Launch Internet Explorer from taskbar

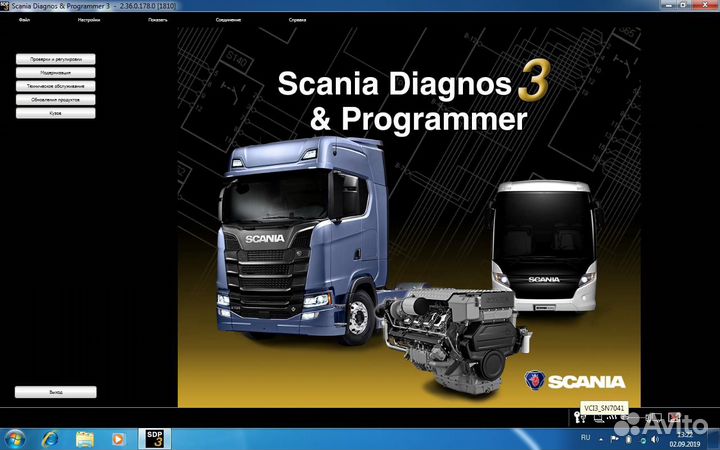(x=50, y=439)
